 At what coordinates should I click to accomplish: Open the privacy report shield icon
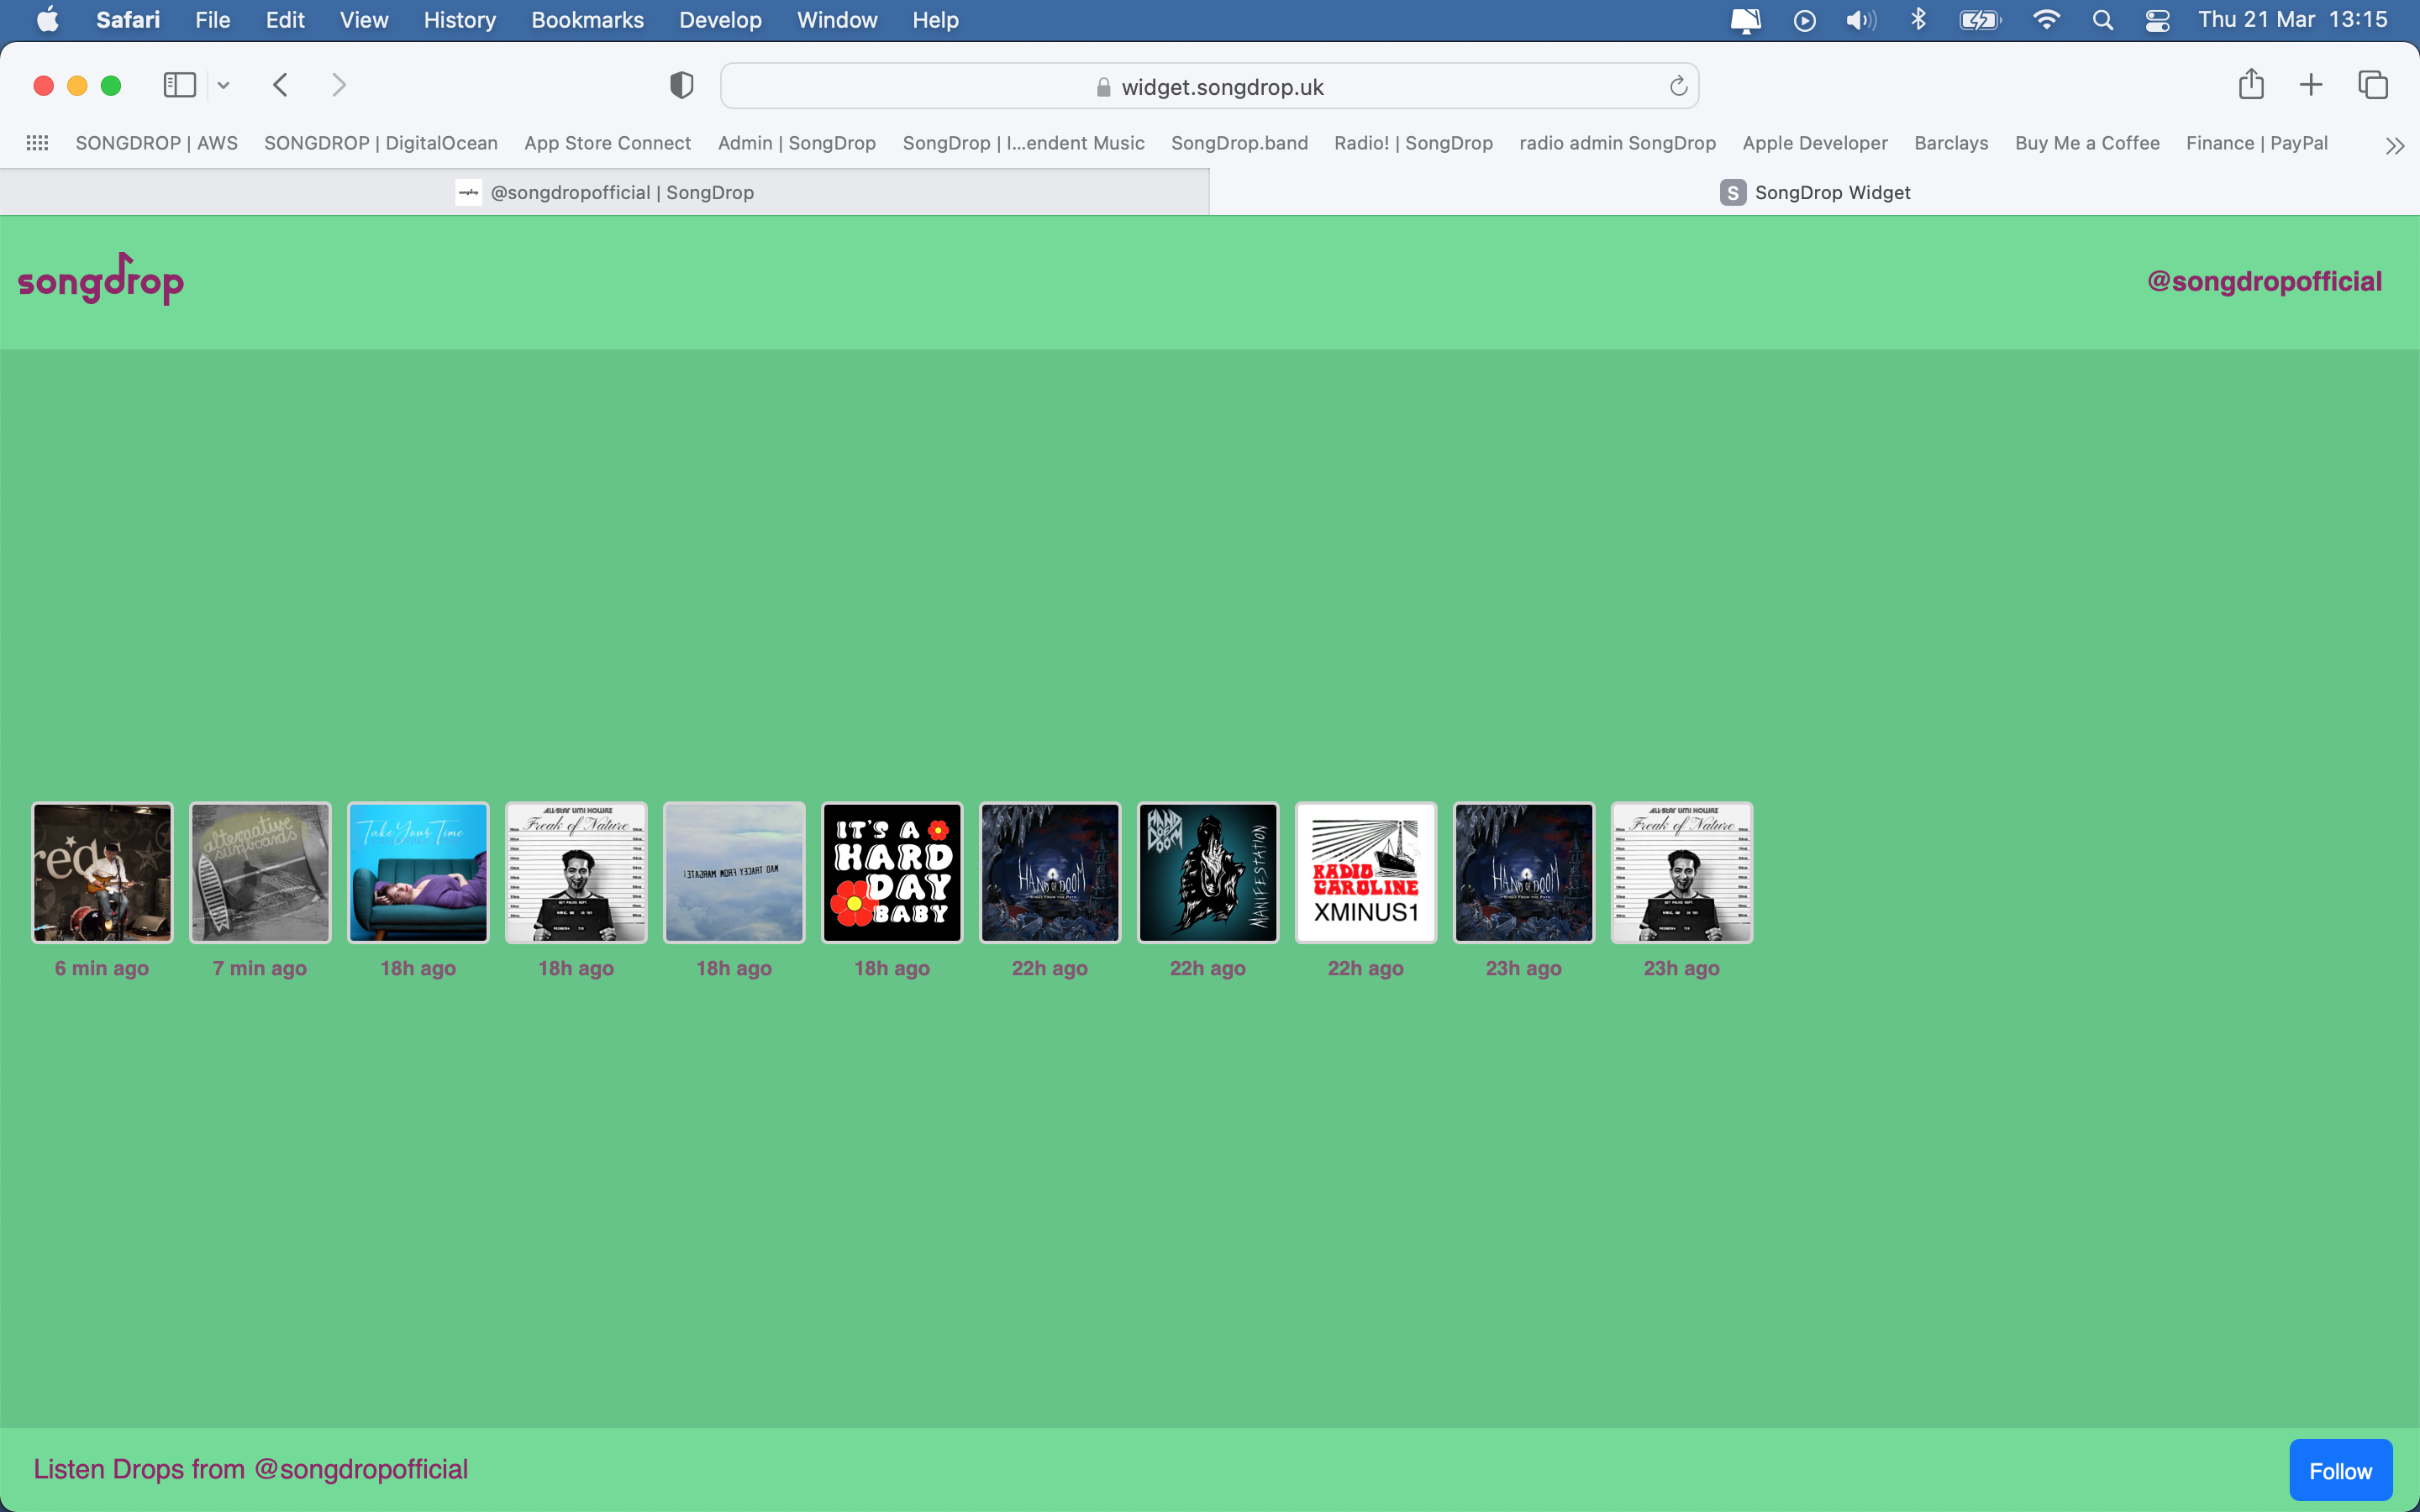point(681,86)
